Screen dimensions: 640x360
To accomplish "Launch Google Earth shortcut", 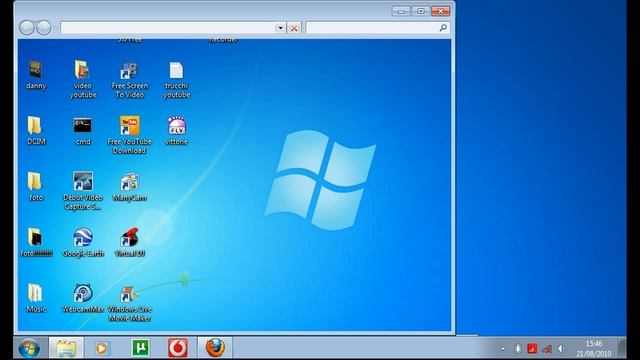I will pyautogui.click(x=82, y=242).
